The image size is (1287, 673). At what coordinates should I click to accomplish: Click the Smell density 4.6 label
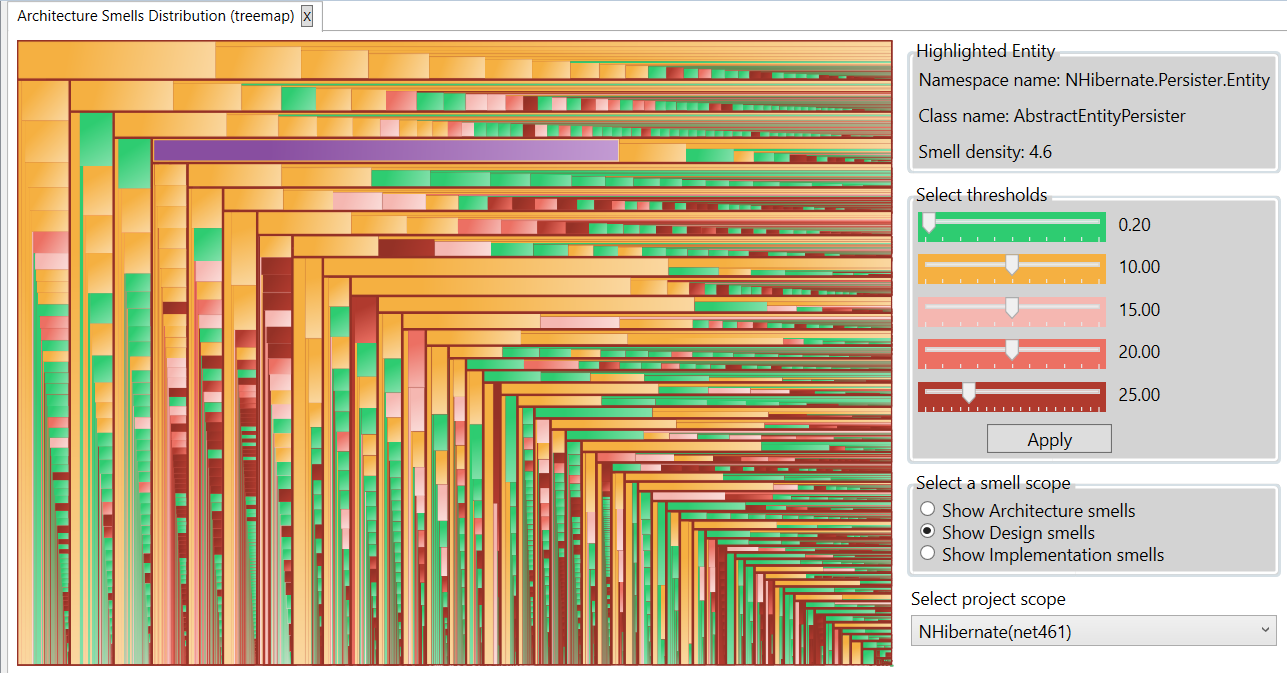[x=985, y=152]
